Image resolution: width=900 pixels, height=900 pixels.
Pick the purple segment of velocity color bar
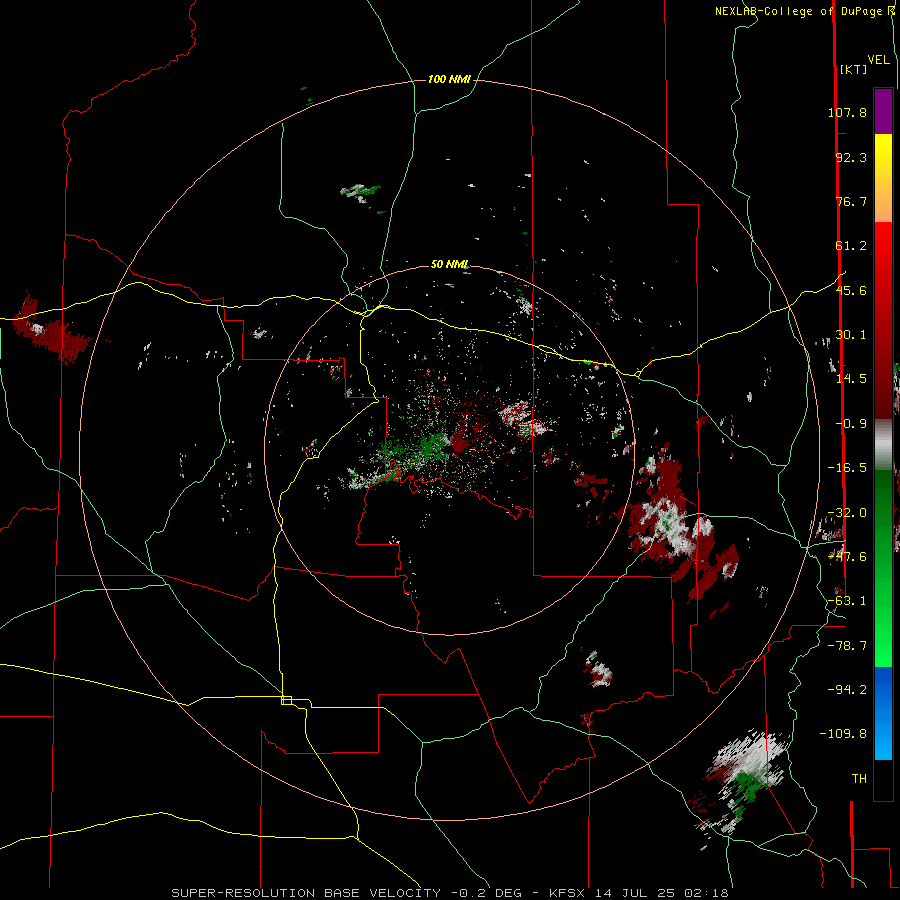coord(883,111)
